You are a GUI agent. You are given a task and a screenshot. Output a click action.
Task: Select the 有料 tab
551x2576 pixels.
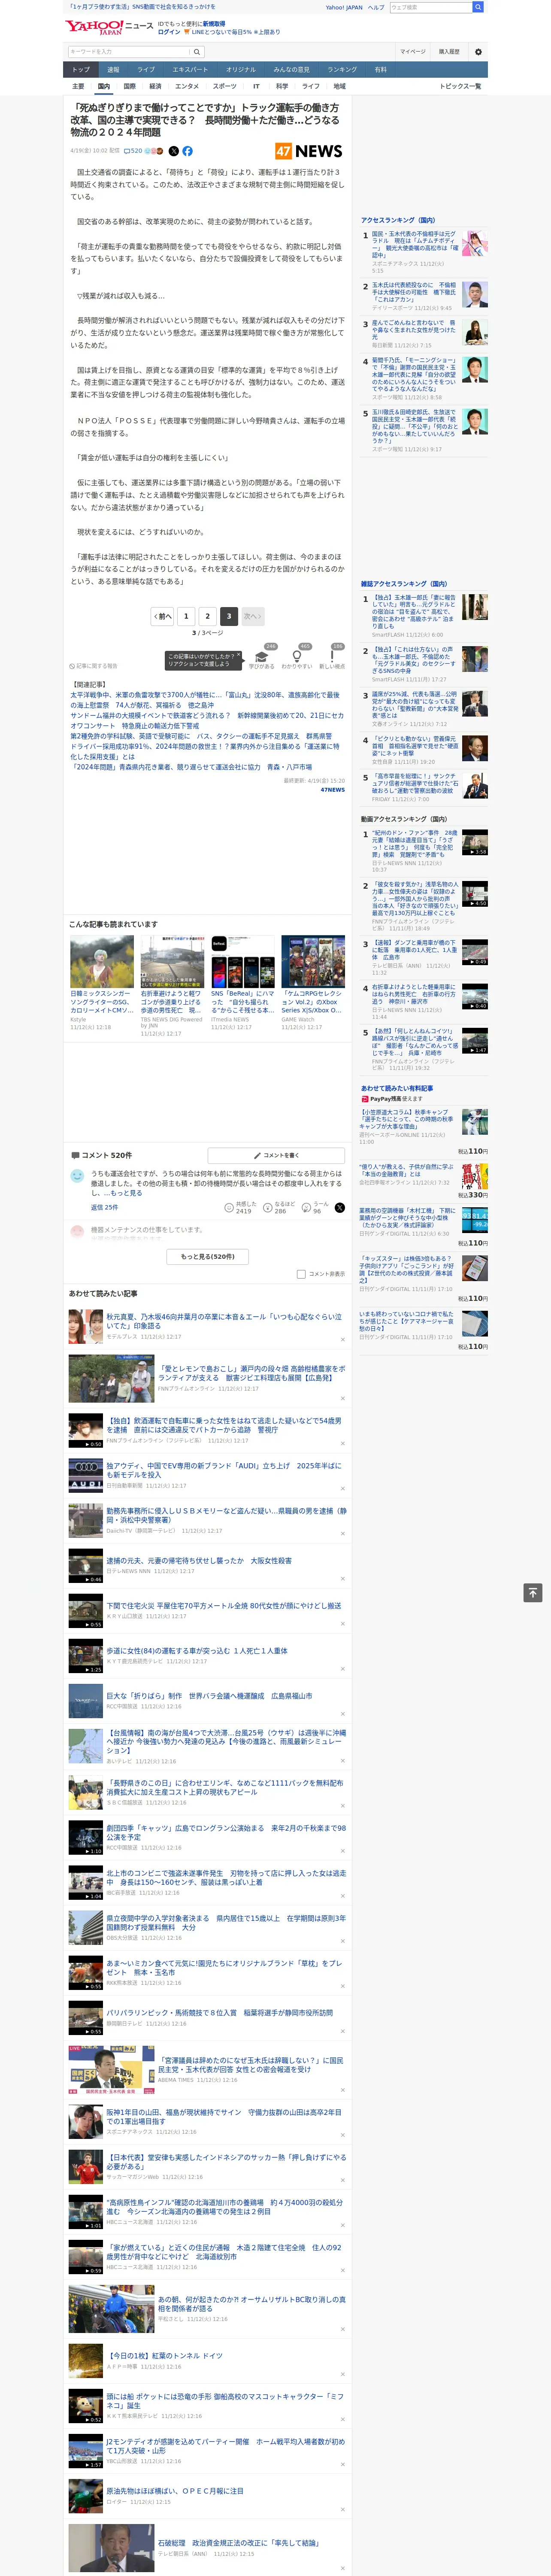[x=381, y=70]
